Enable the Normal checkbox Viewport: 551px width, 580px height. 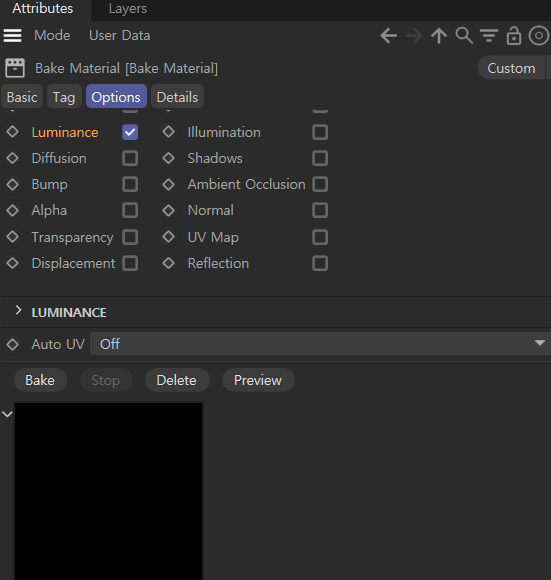pos(320,210)
